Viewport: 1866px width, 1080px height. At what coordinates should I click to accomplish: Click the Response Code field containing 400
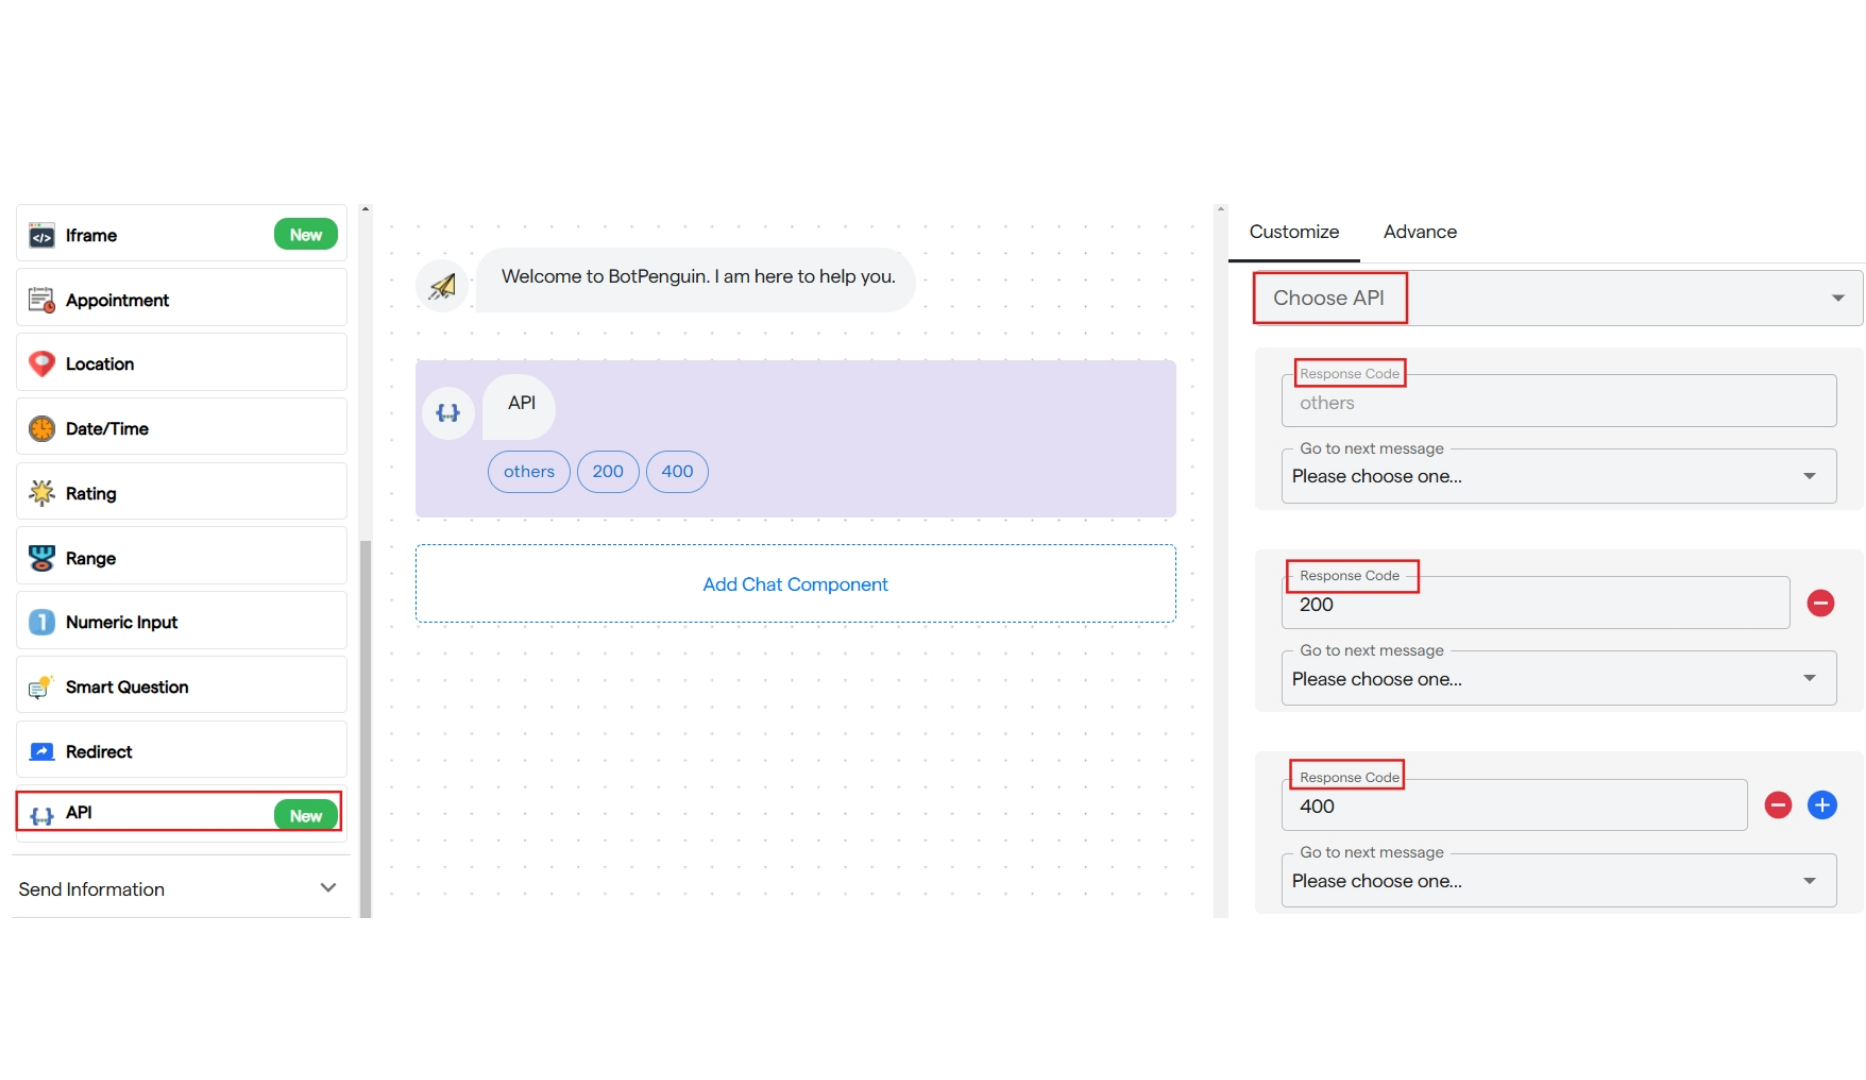point(1514,805)
